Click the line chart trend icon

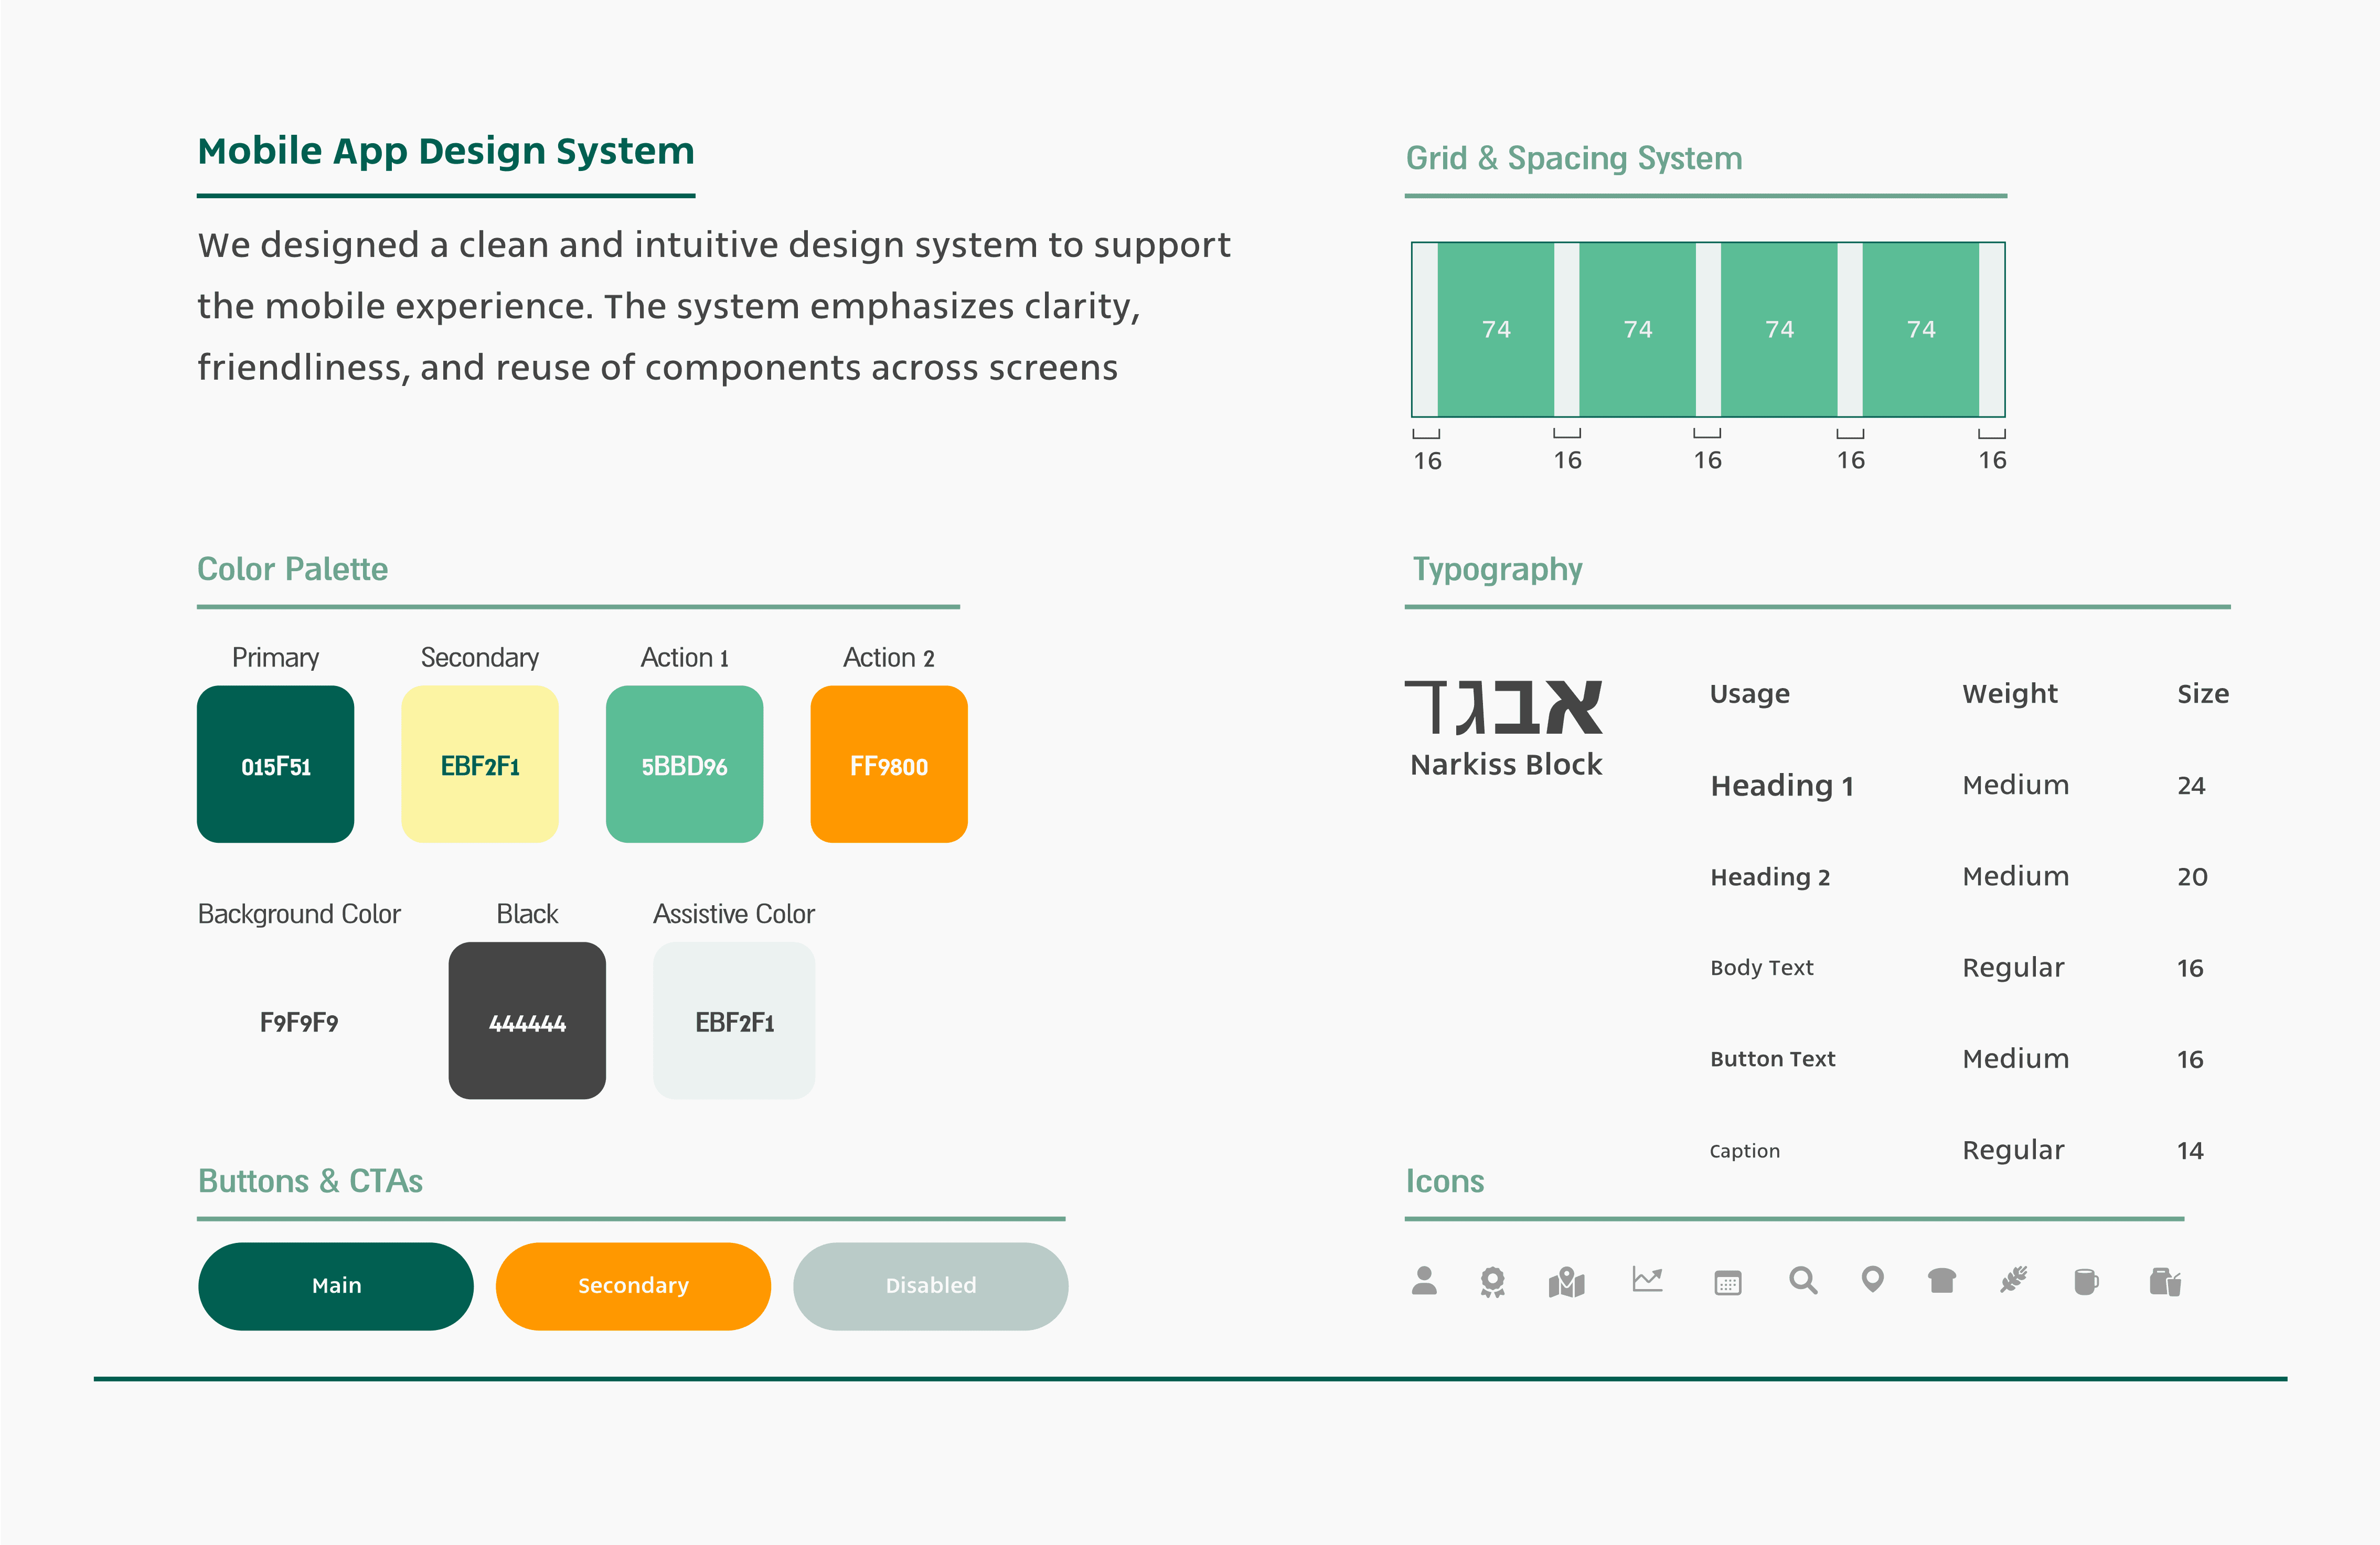point(1647,1279)
